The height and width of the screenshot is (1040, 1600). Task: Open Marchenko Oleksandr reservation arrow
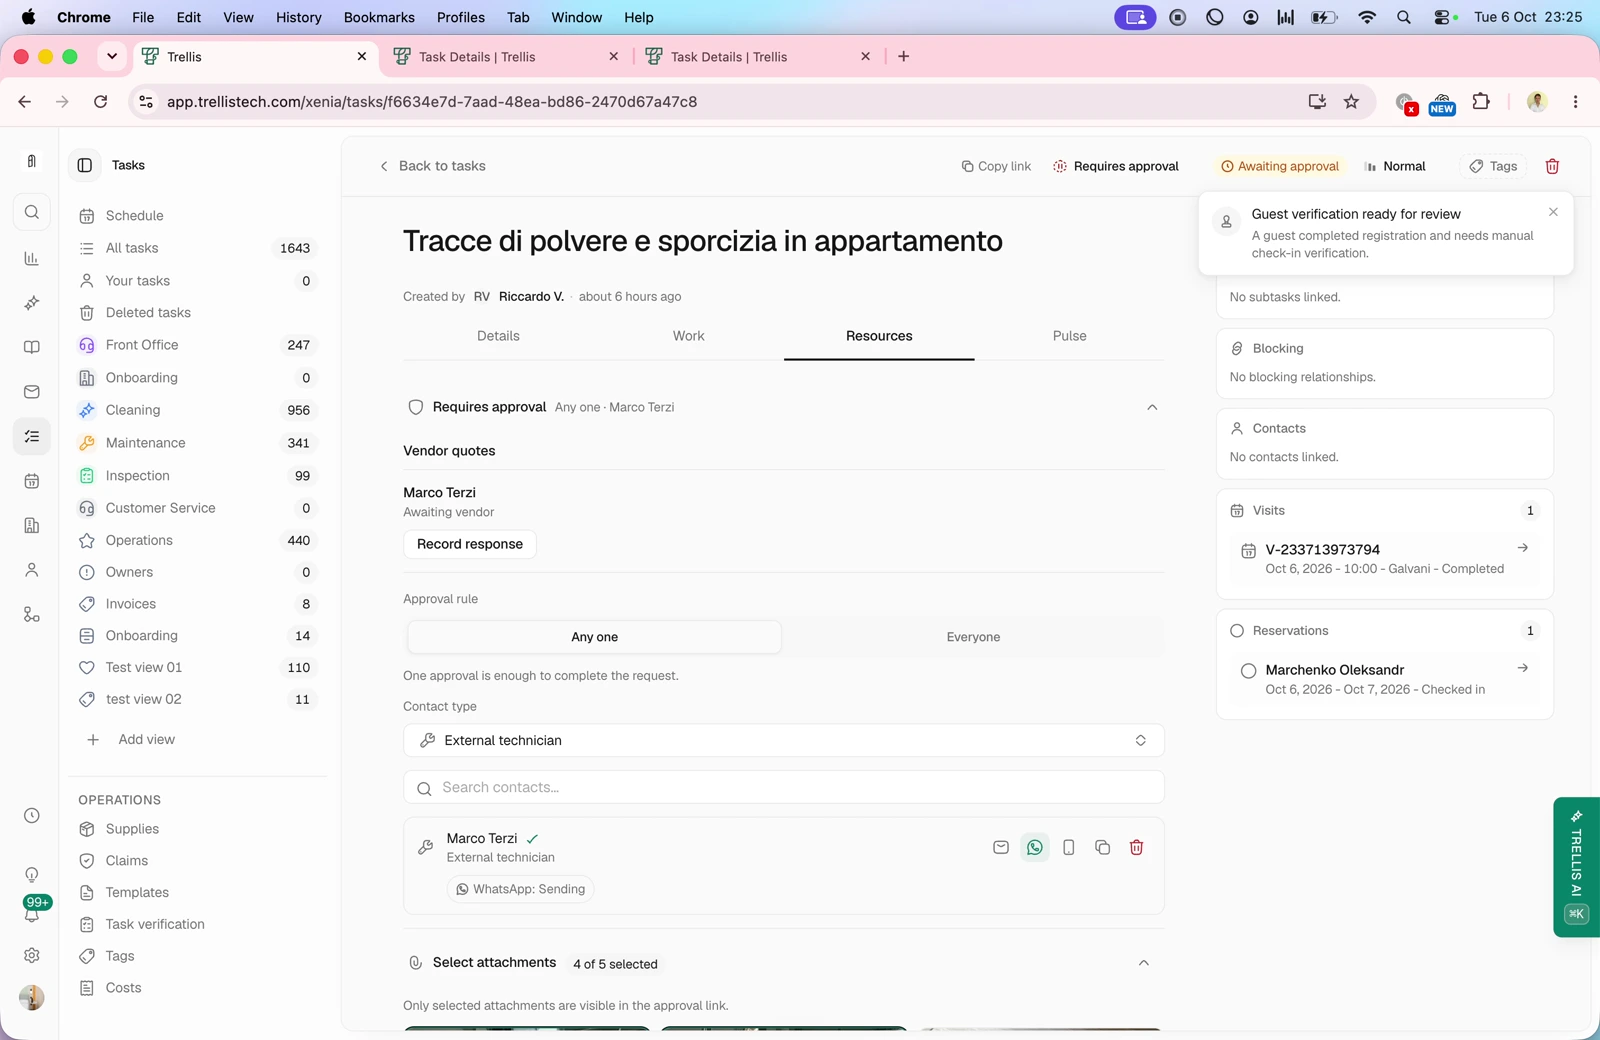[1522, 668]
